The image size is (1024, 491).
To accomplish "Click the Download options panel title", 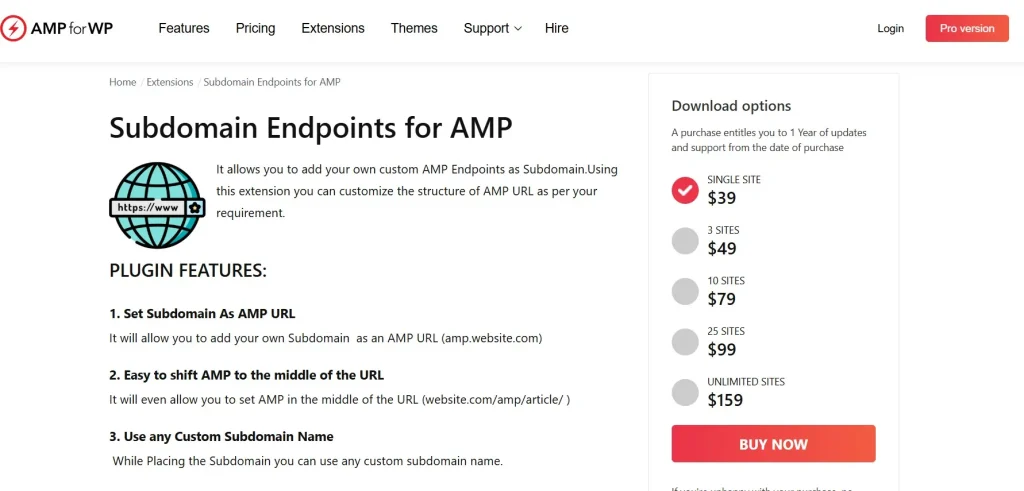I will 731,106.
